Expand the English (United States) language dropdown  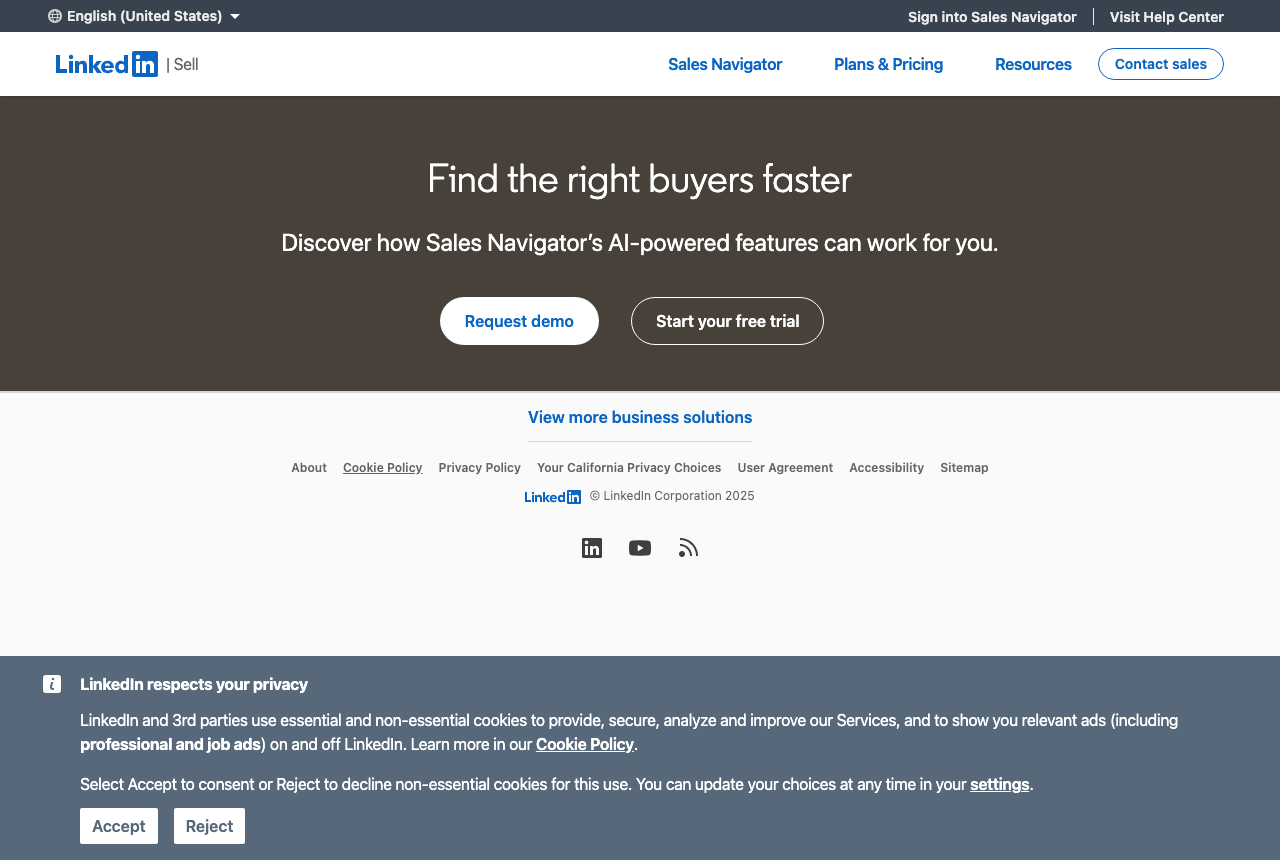click(144, 16)
